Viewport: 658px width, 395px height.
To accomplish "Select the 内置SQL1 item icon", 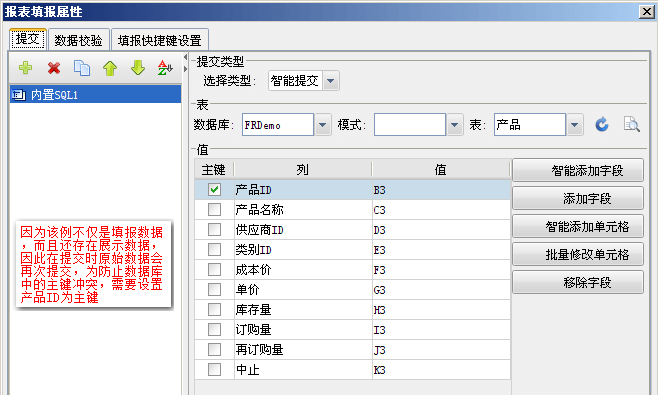I will point(19,95).
